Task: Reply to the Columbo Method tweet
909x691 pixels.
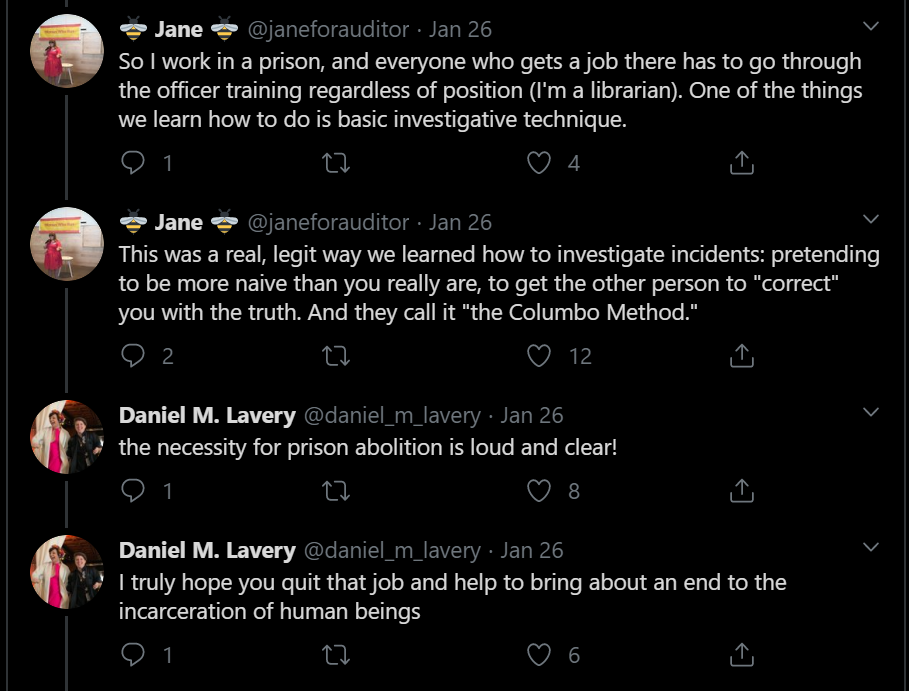Action: tap(133, 356)
